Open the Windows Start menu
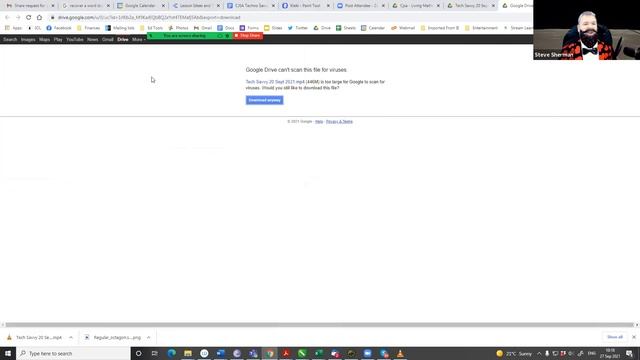This screenshot has height=360, width=640. pos(8,353)
